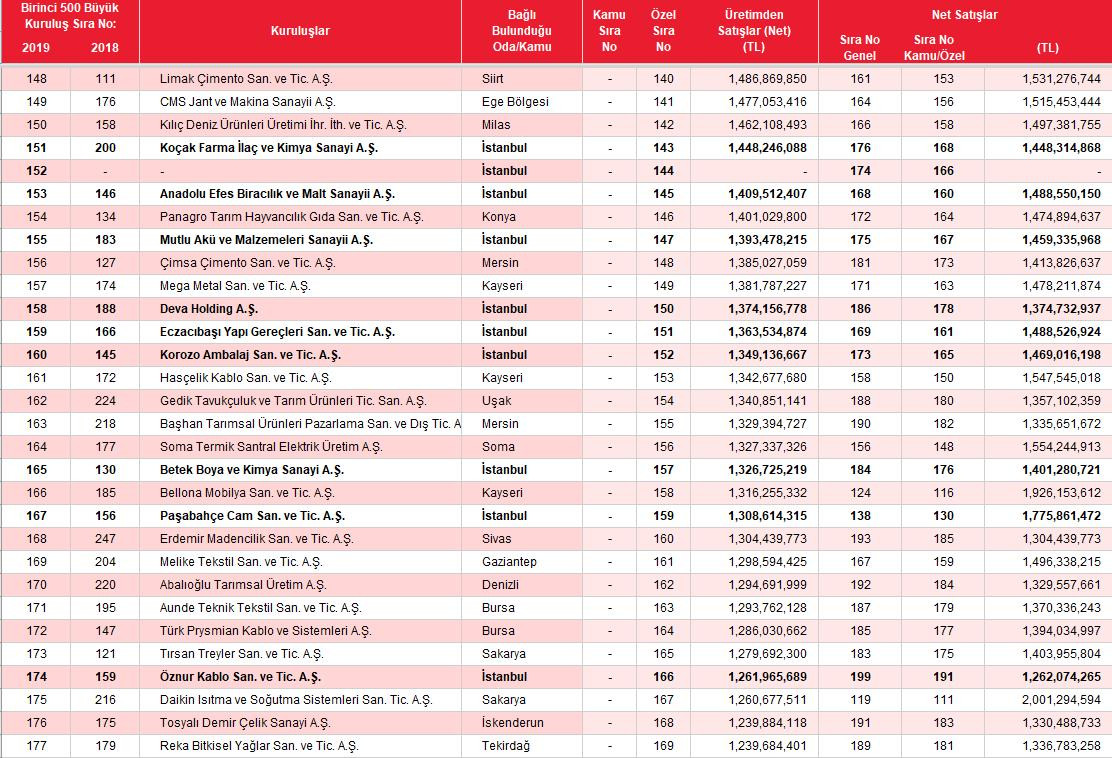
Task: Click net sales value 1,262,074,265
Action: click(1061, 676)
